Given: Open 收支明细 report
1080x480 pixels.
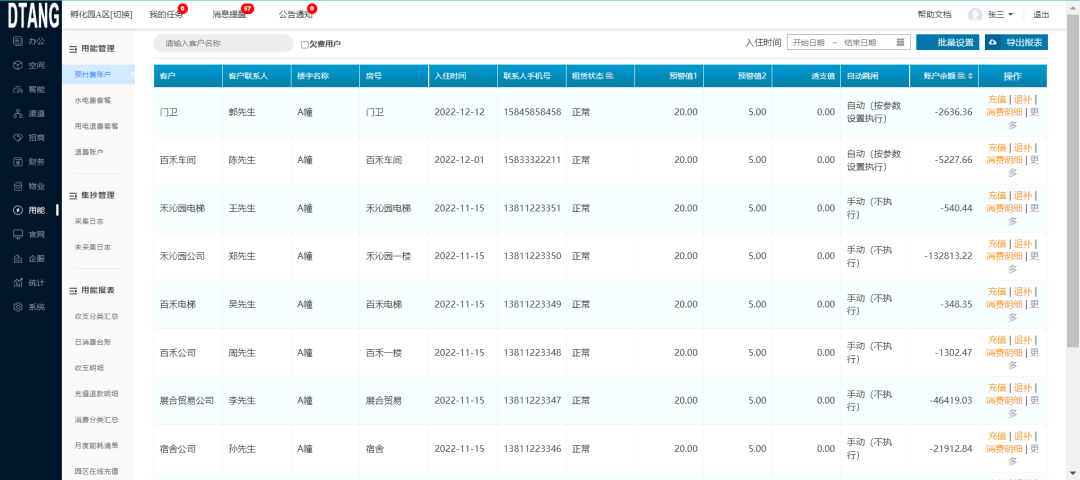Looking at the screenshot, I should click(x=89, y=368).
